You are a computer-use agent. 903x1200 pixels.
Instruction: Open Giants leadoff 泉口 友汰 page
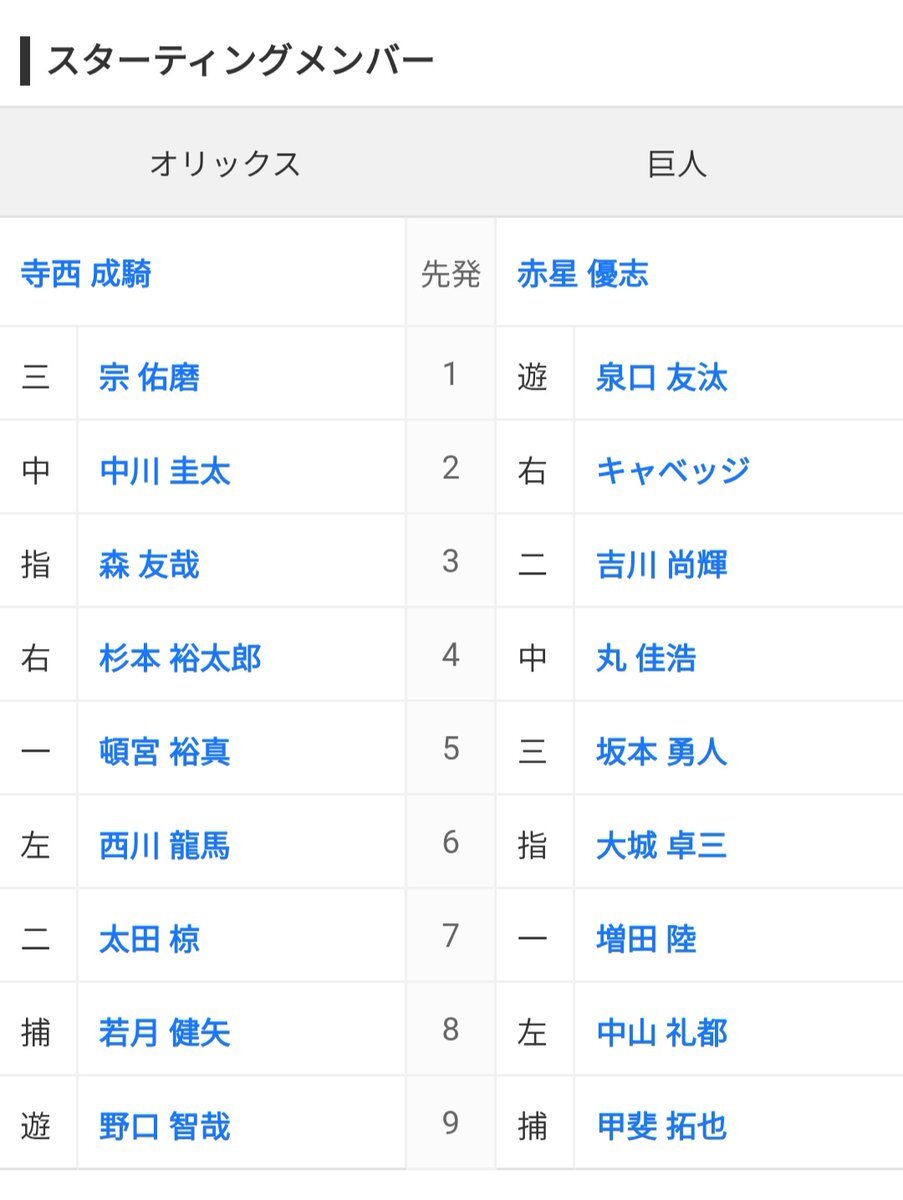click(662, 377)
